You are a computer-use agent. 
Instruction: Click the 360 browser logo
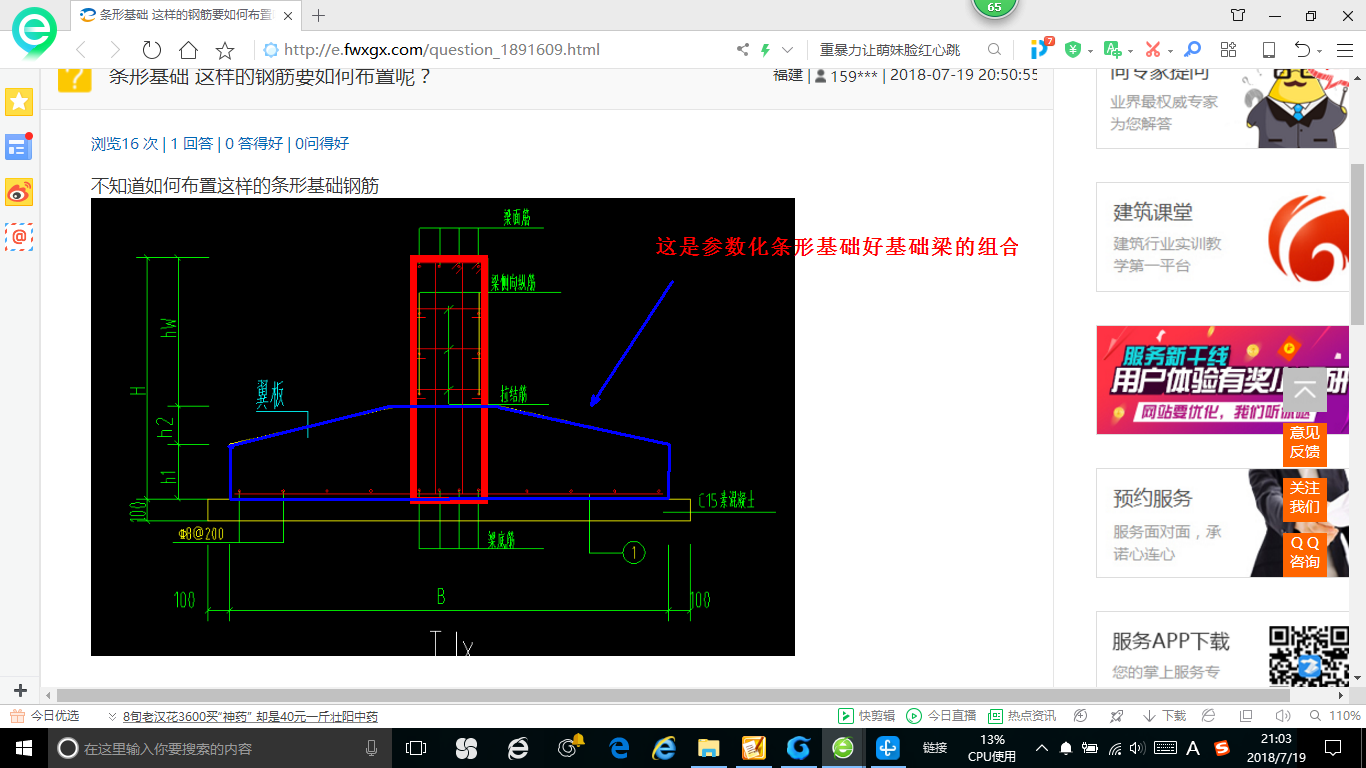point(34,33)
